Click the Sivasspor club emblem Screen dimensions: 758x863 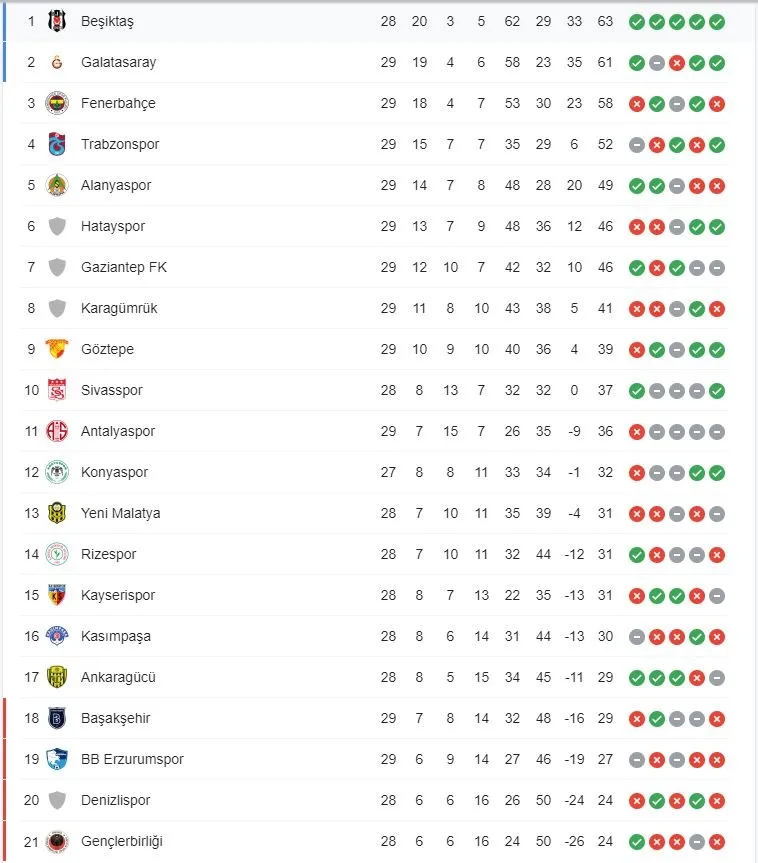[x=57, y=390]
